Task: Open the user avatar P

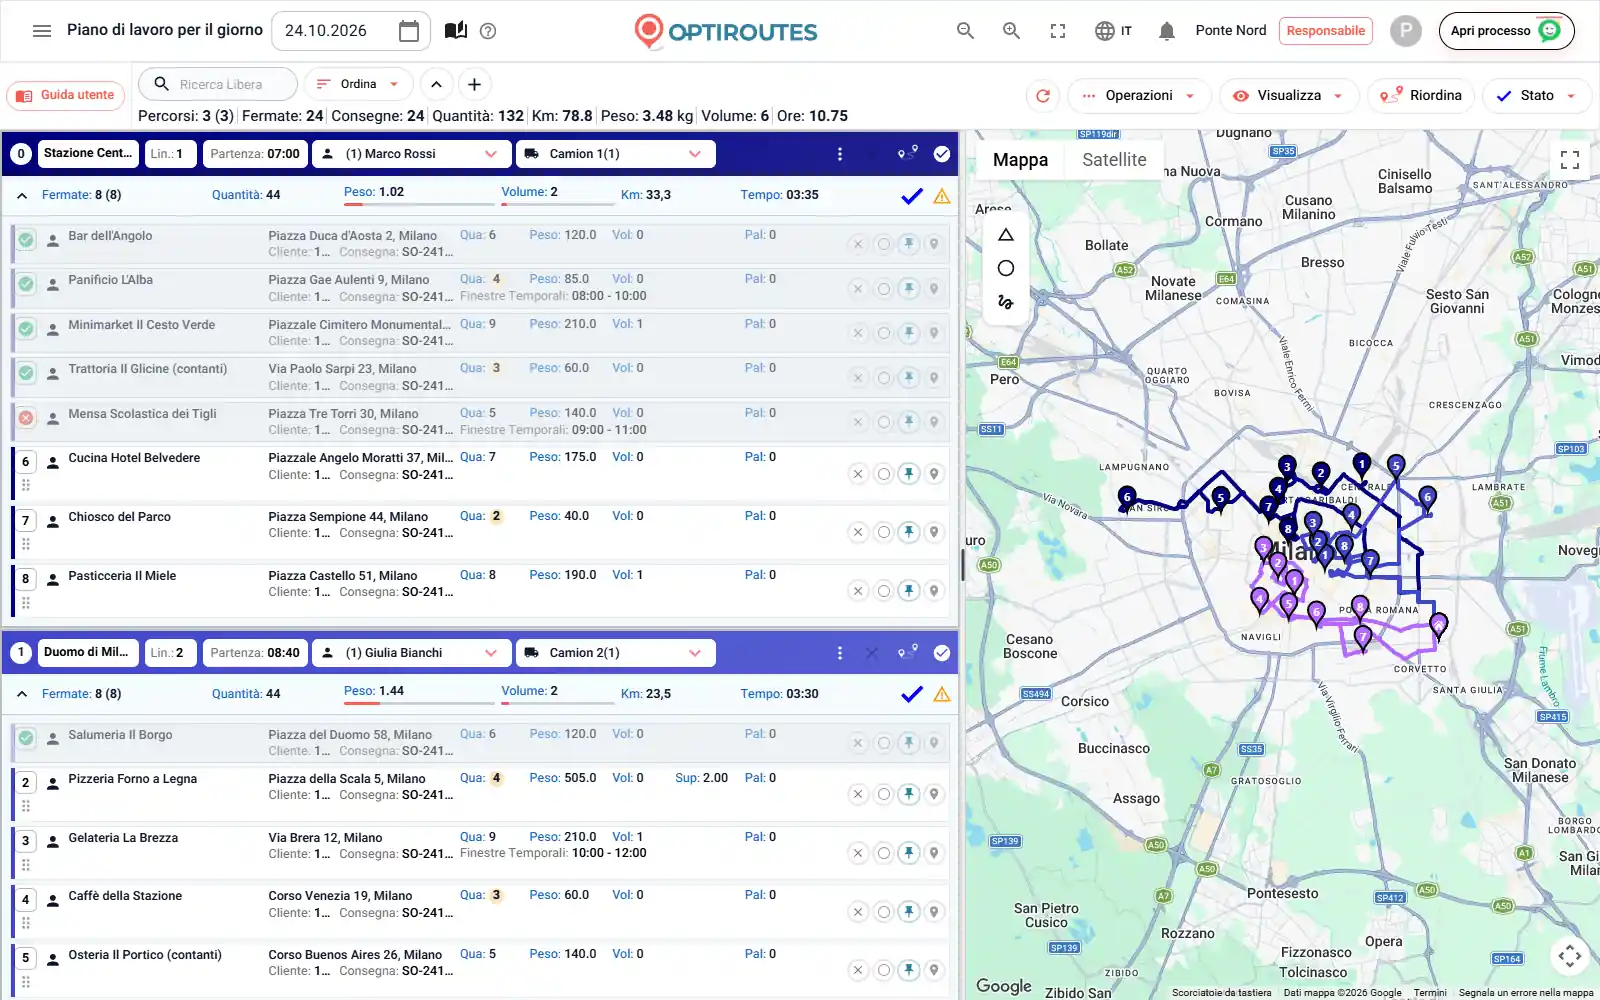Action: coord(1405,31)
